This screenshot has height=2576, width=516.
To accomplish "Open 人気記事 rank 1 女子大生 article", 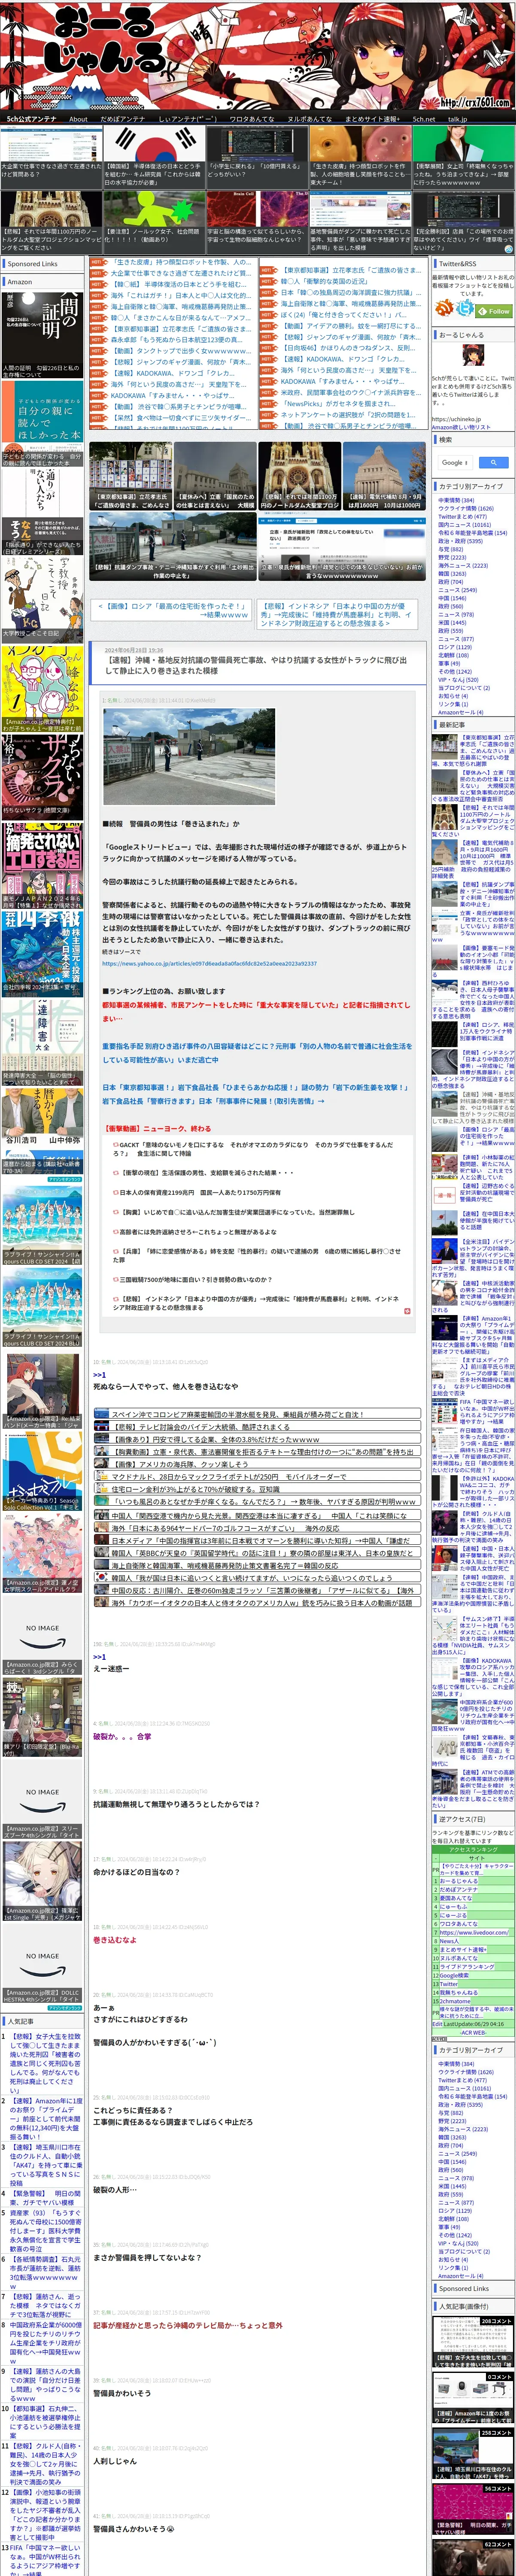I will pyautogui.click(x=46, y=2063).
